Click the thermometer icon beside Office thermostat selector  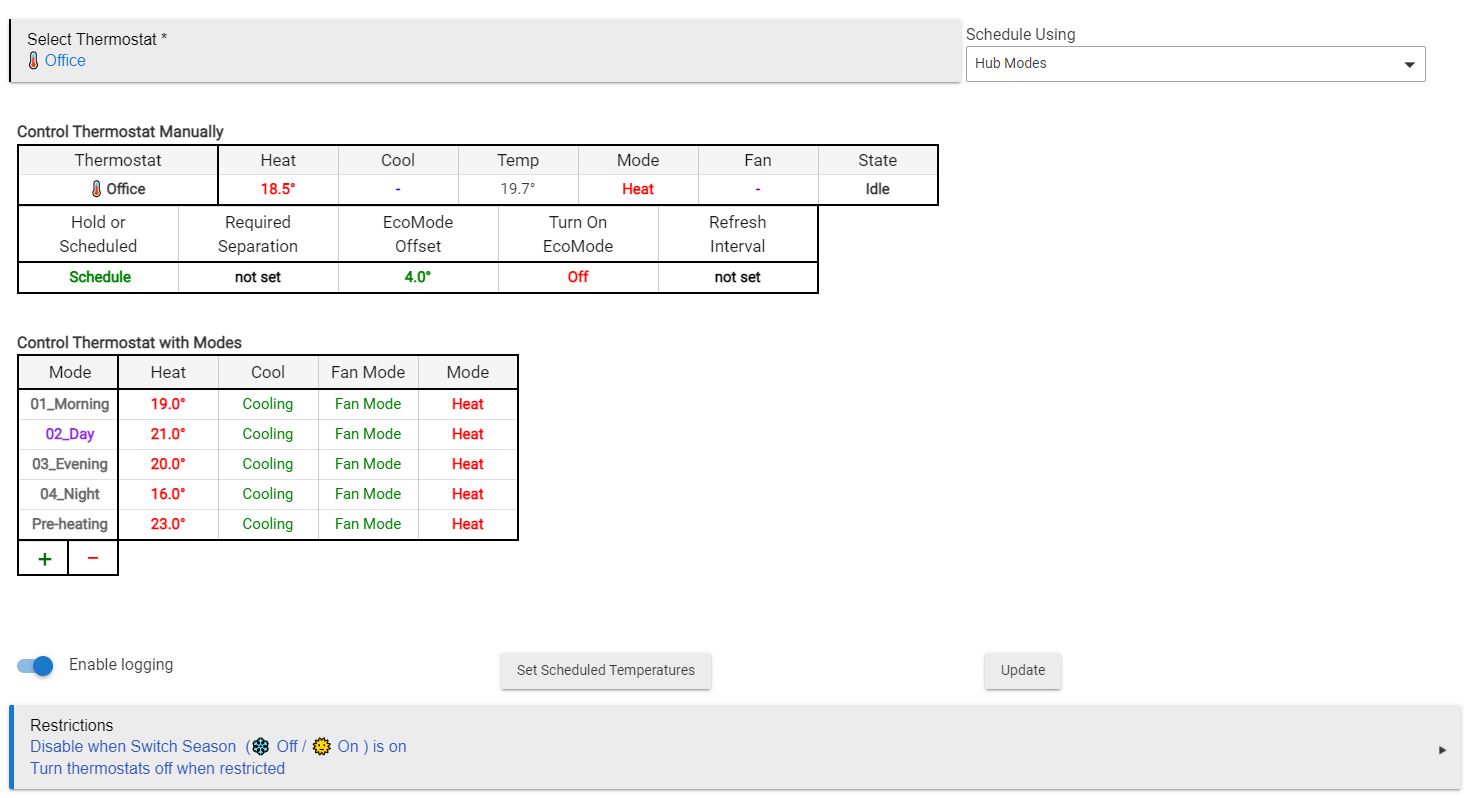pos(34,61)
